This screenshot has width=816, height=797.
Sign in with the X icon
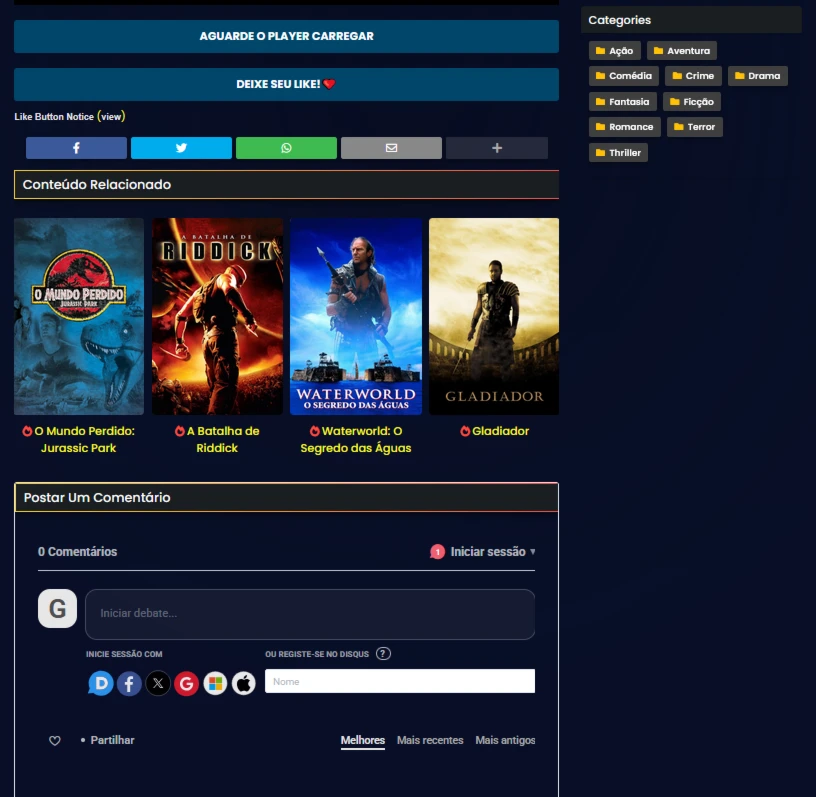(x=158, y=683)
